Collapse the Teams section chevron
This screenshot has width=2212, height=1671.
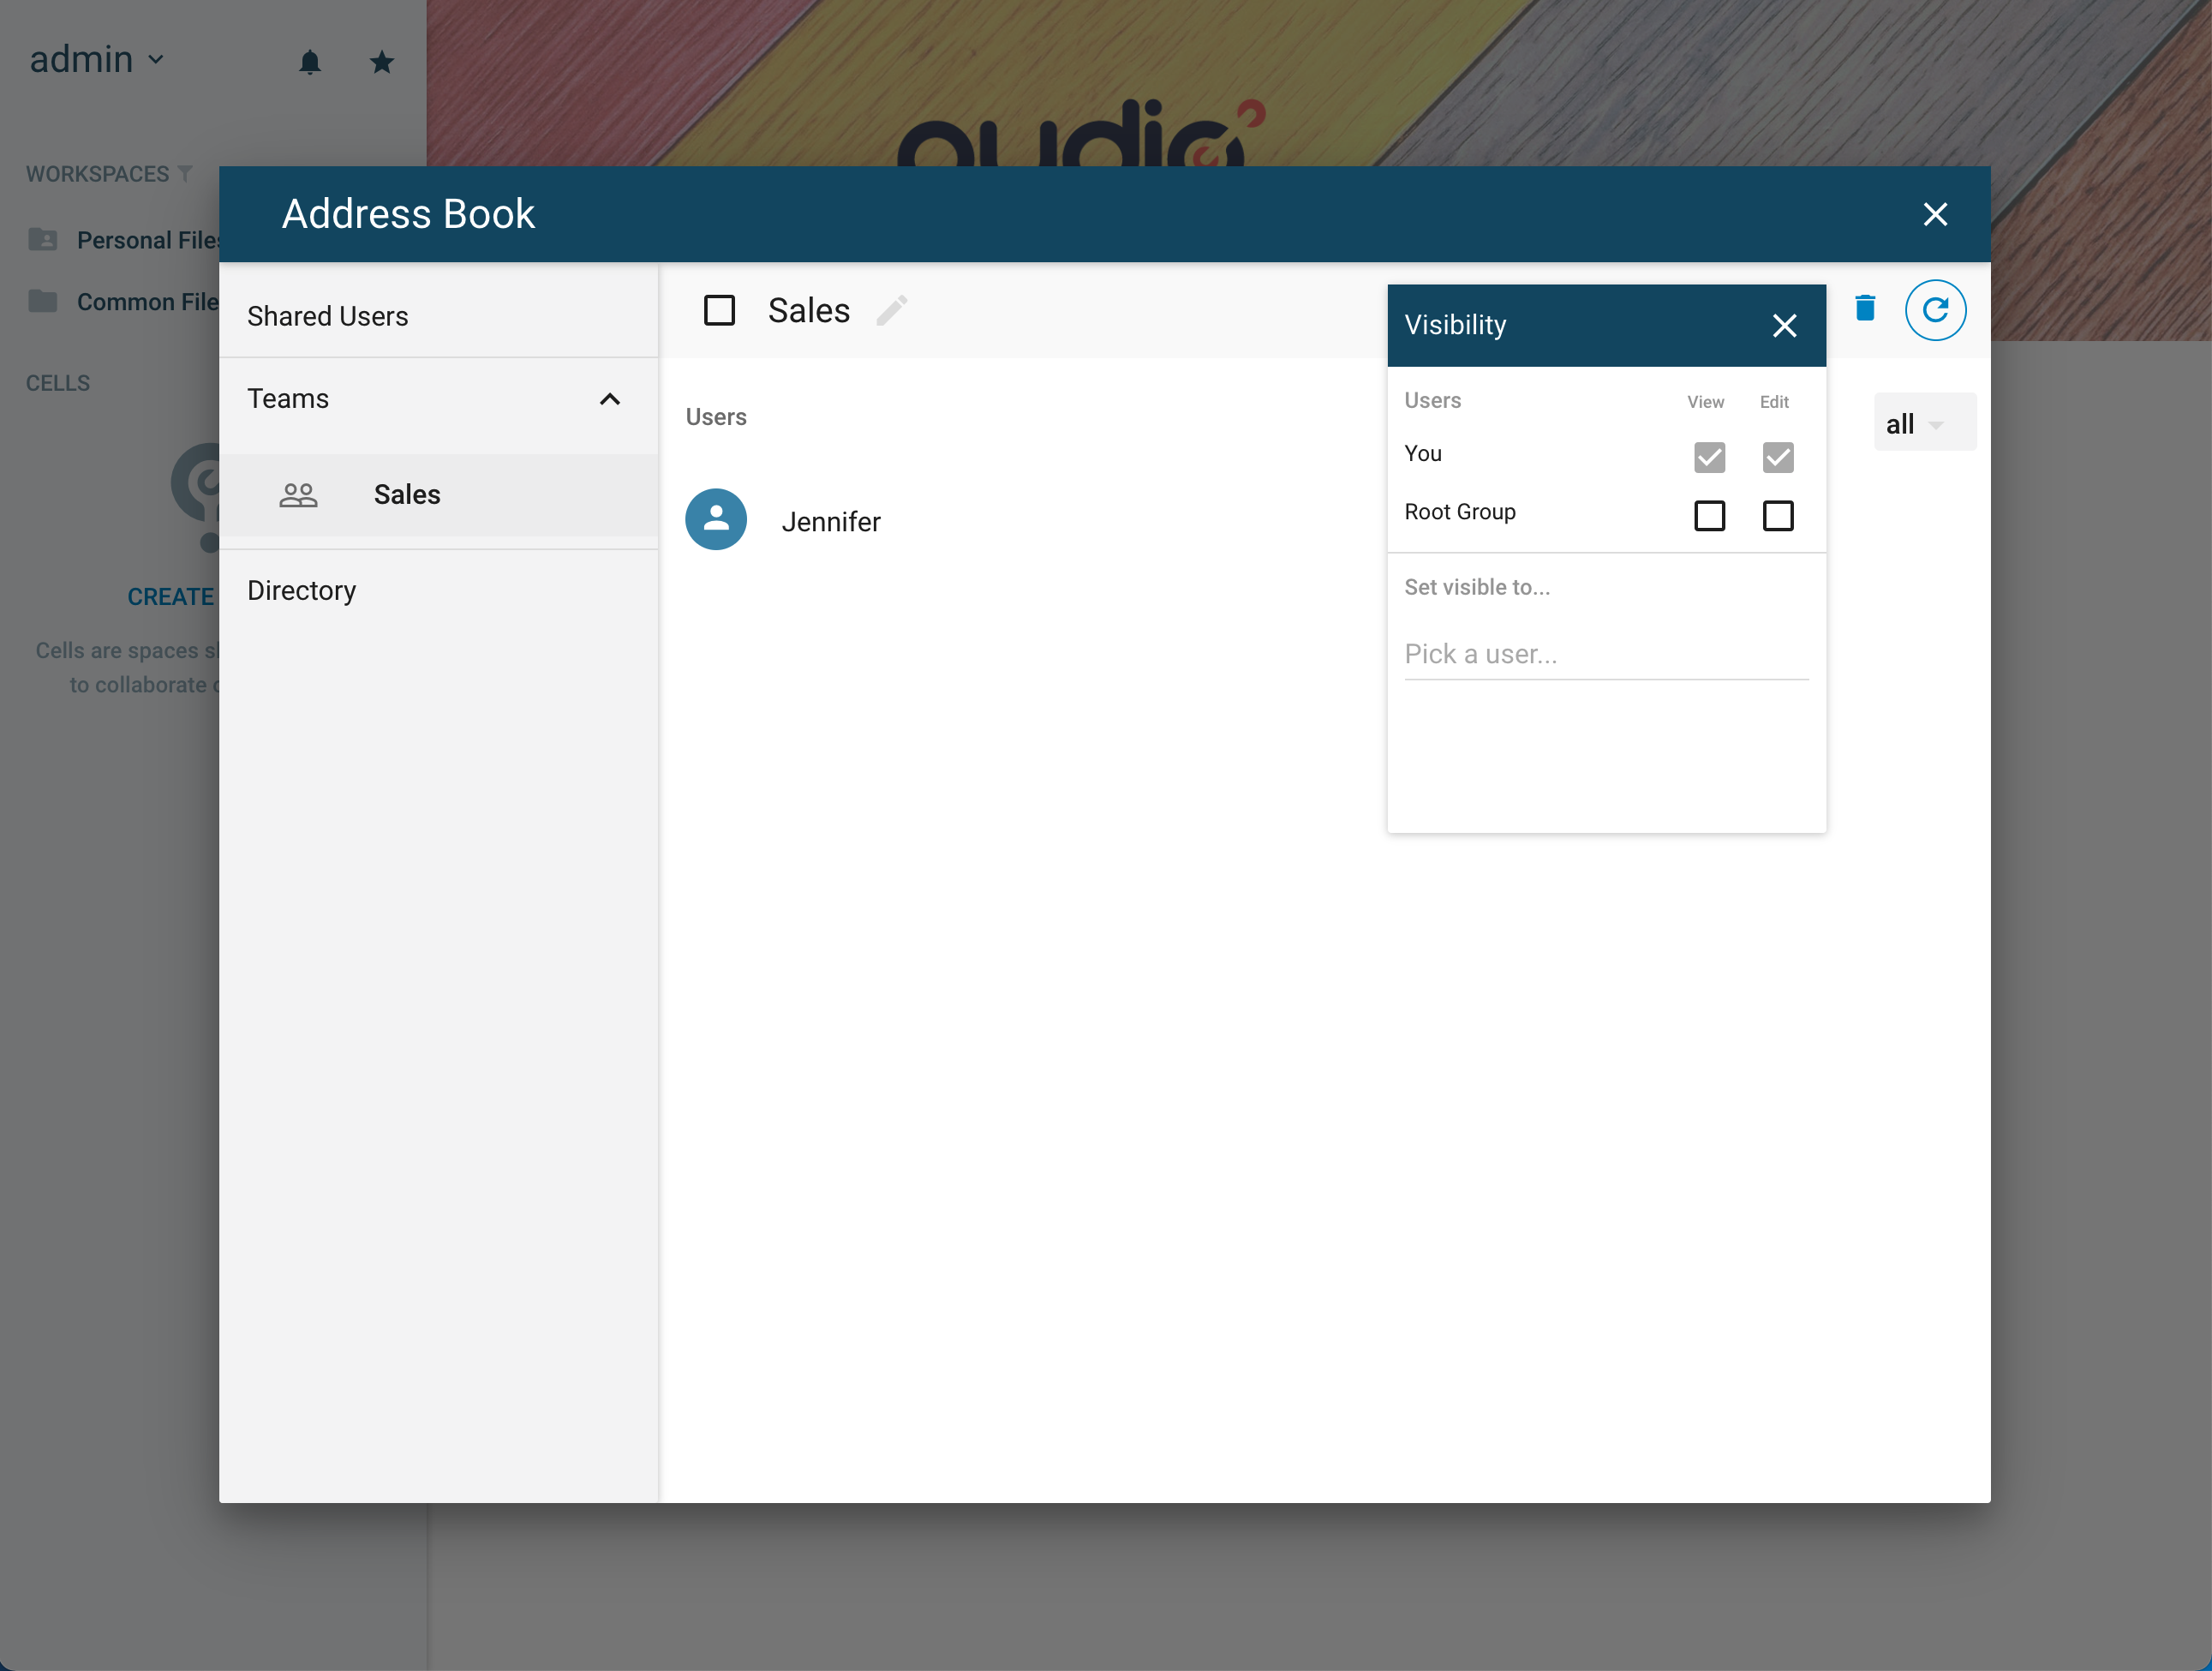(610, 399)
